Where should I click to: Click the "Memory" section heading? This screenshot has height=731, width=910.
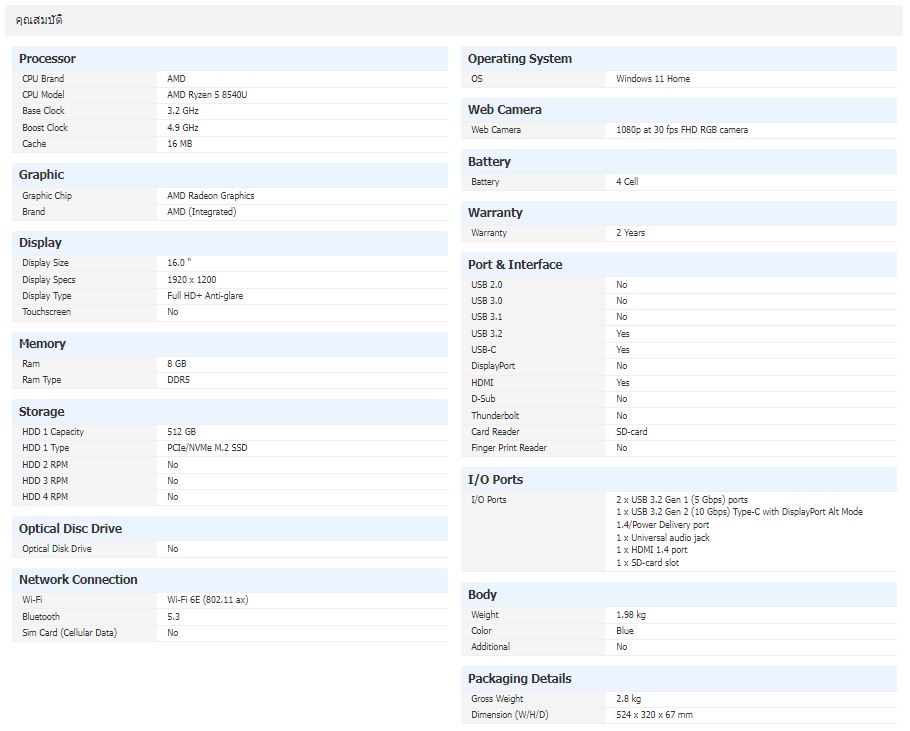42,343
